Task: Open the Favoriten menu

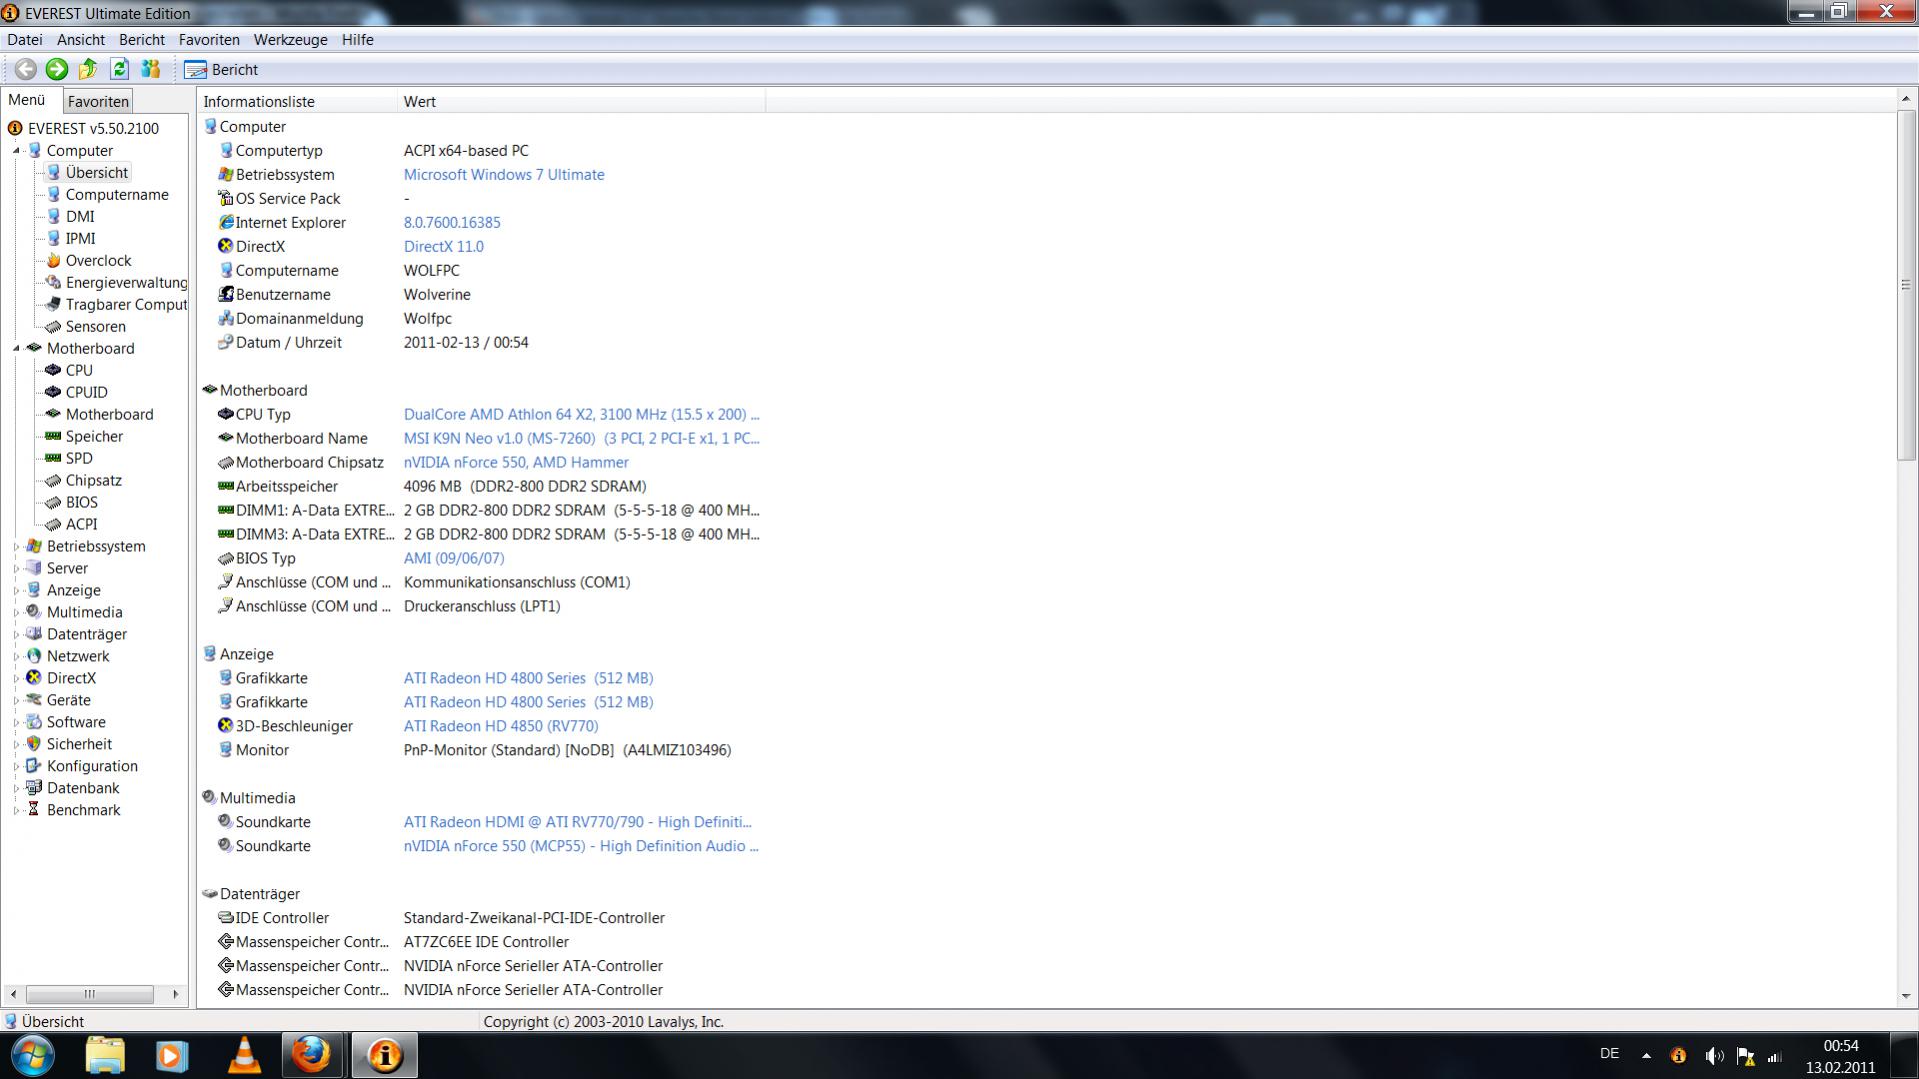Action: tap(209, 40)
